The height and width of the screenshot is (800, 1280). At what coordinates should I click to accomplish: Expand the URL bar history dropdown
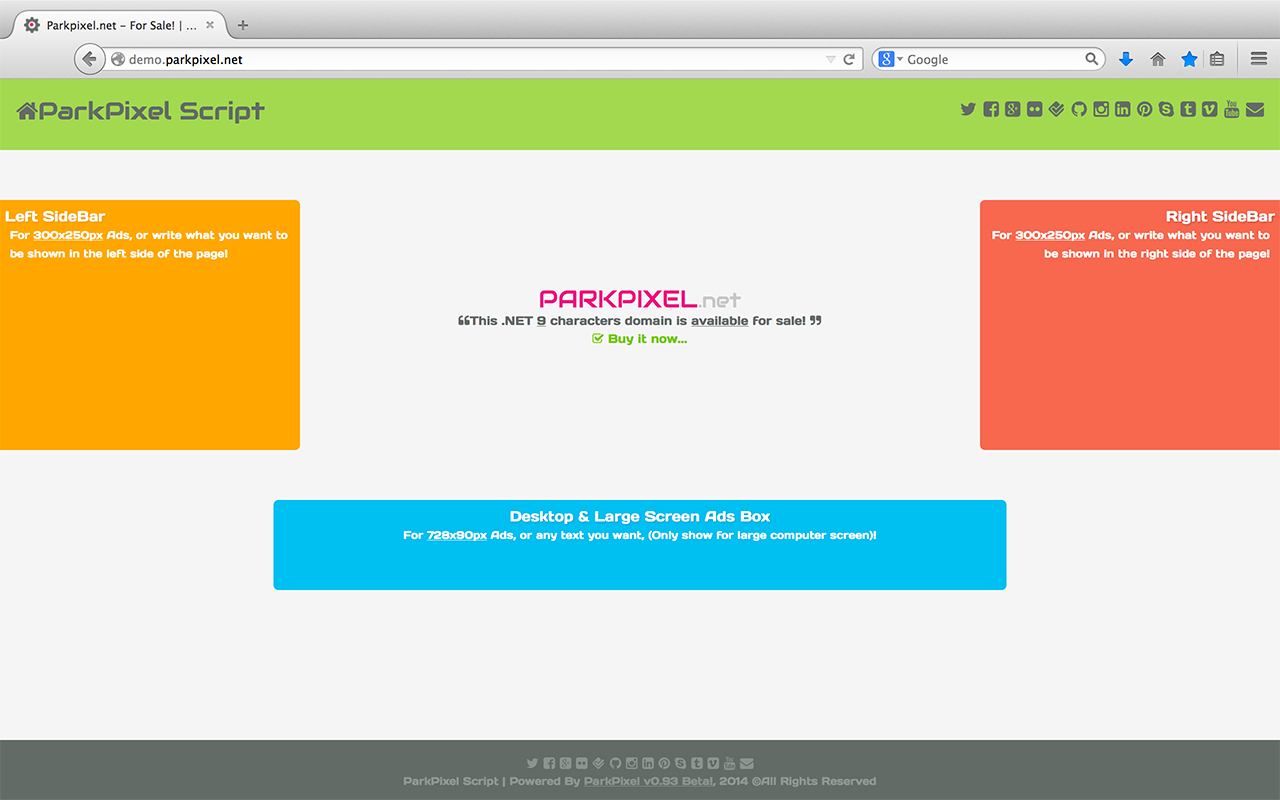coord(830,60)
